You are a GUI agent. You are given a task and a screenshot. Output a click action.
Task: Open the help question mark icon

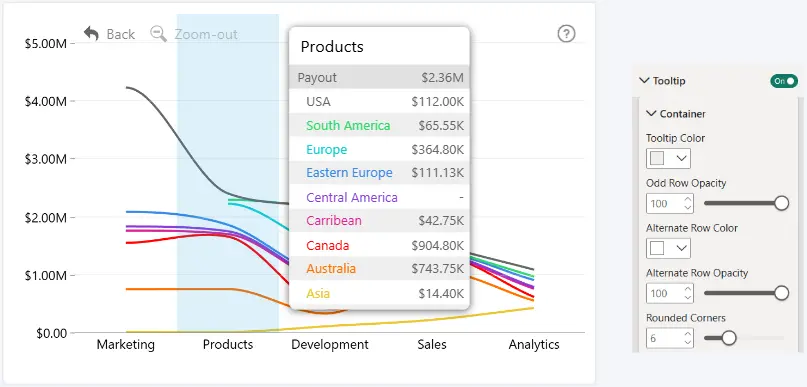click(566, 34)
